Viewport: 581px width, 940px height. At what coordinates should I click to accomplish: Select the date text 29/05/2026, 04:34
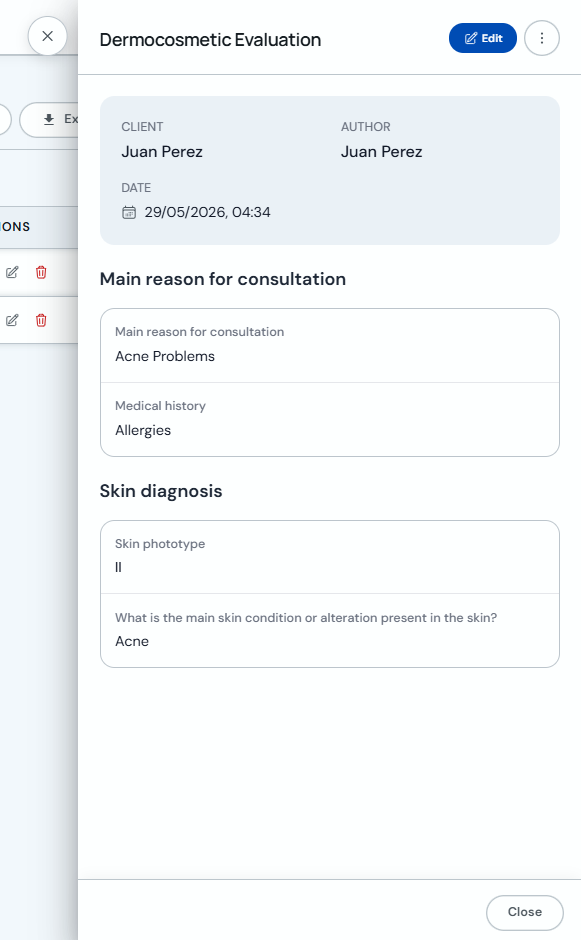tap(207, 212)
